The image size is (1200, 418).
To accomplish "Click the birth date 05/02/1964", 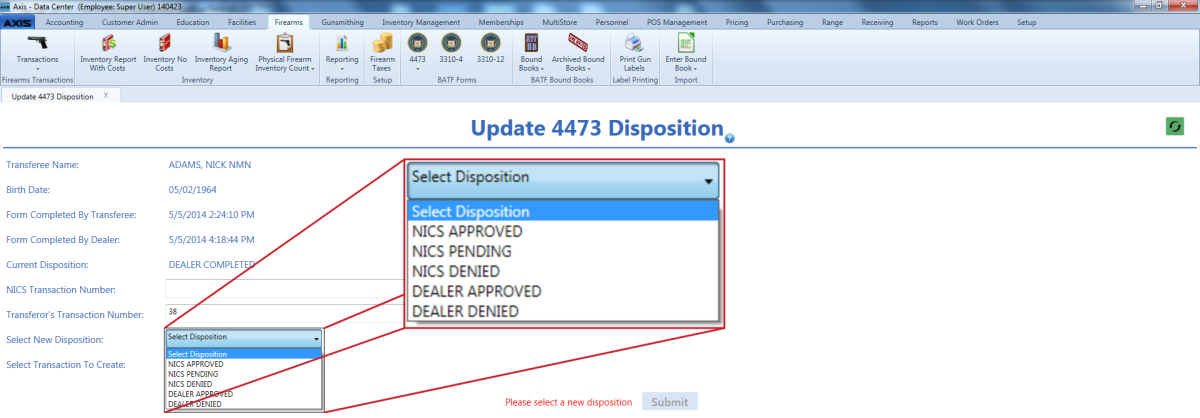I will point(192,189).
